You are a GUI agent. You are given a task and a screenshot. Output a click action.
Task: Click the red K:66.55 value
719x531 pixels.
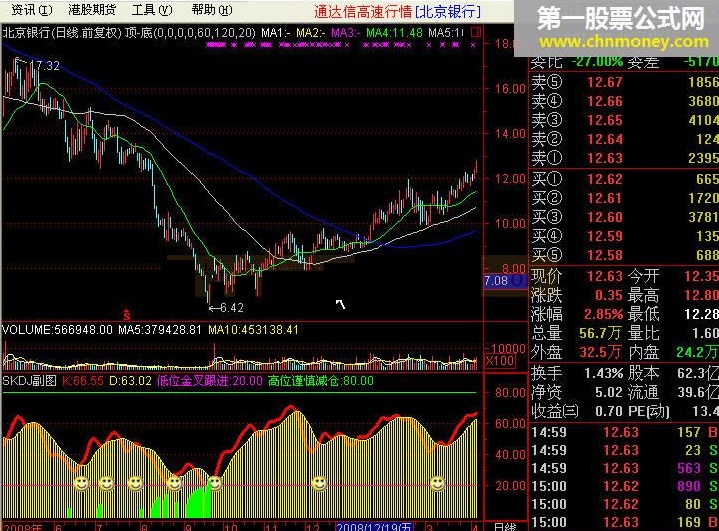[x=83, y=381]
